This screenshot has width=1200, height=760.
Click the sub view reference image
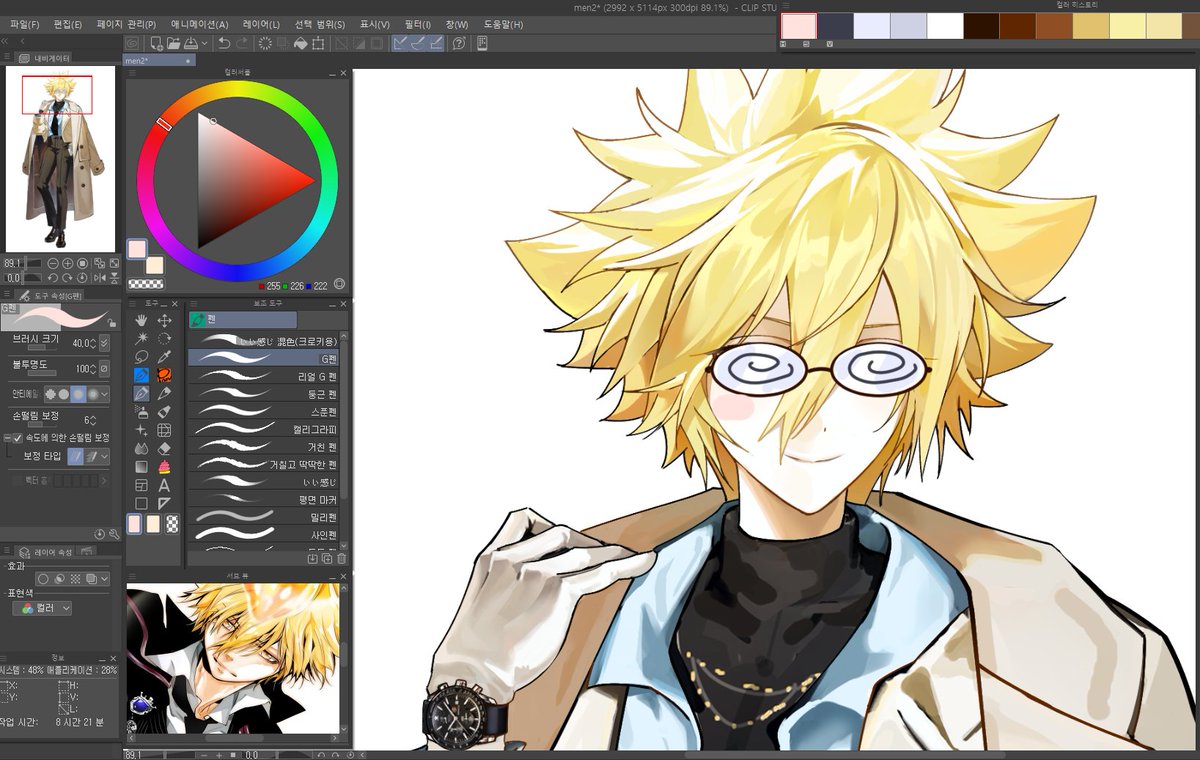(233, 658)
